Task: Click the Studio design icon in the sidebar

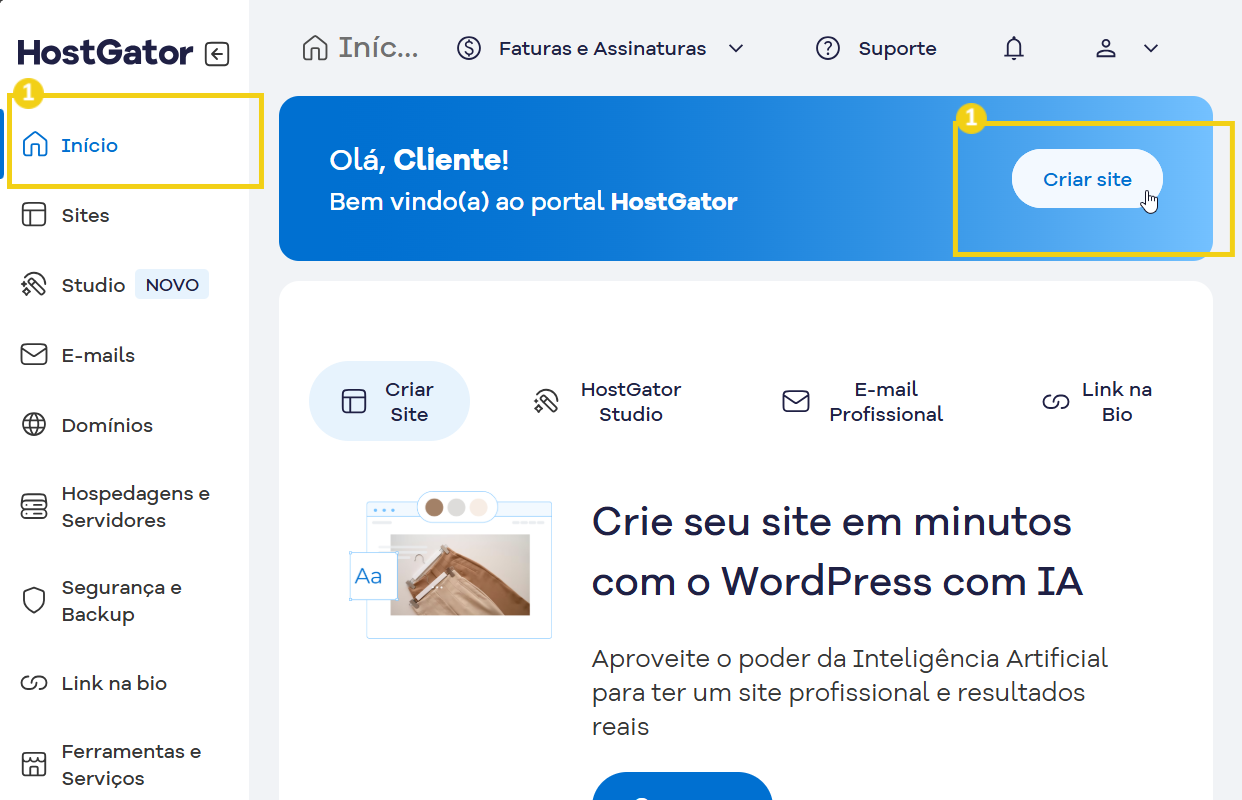Action: tap(34, 285)
